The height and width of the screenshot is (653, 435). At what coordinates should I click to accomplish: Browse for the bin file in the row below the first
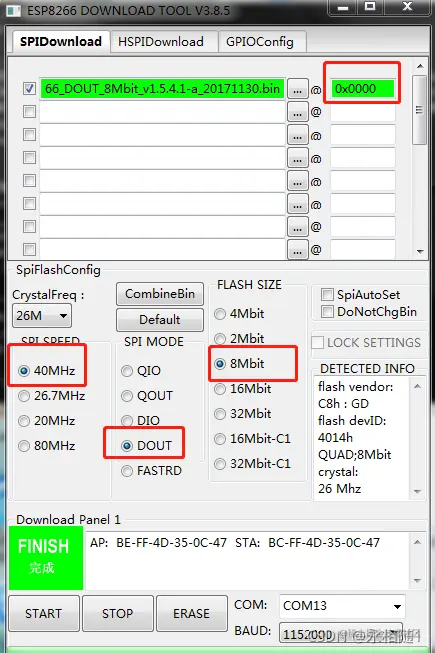click(297, 112)
